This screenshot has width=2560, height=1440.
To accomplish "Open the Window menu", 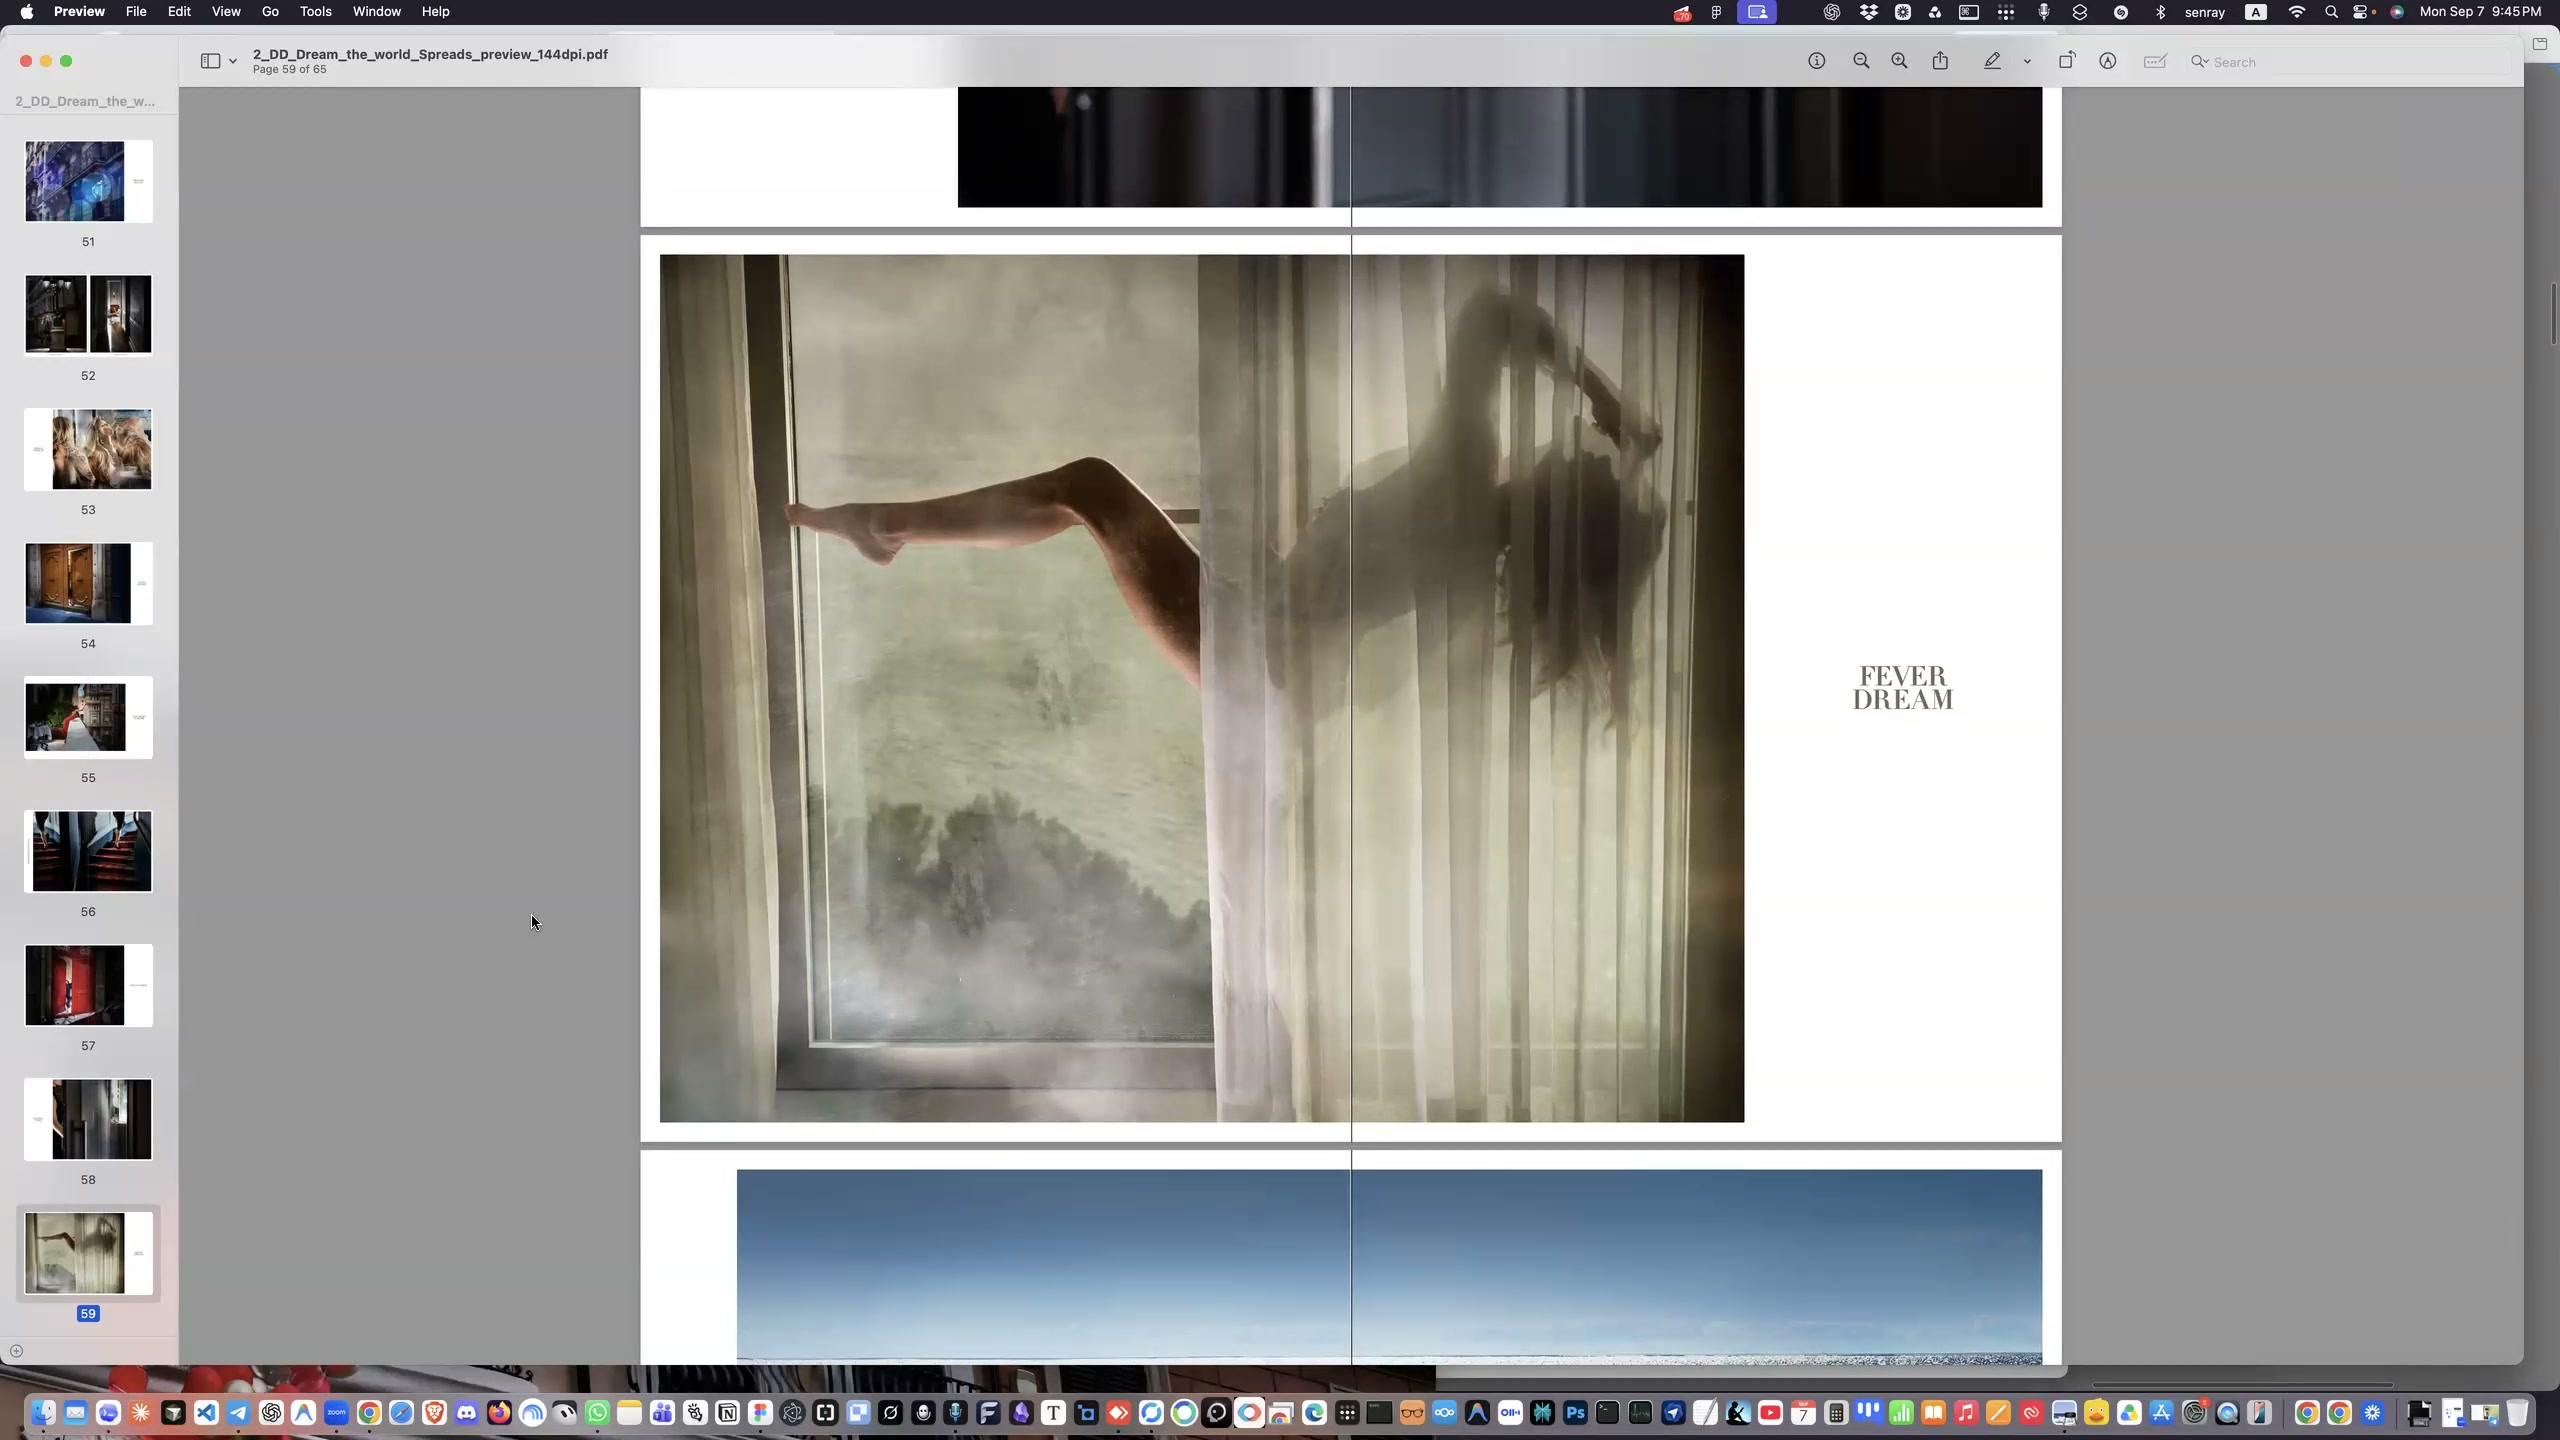I will pos(377,12).
